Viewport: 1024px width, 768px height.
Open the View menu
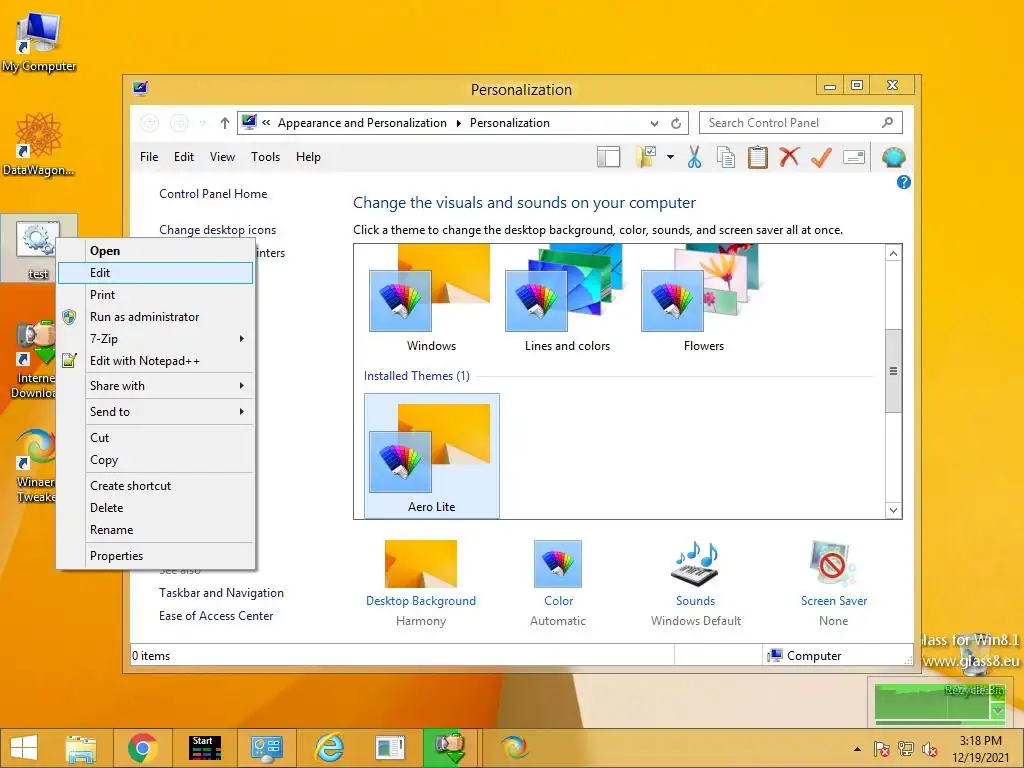tap(222, 157)
